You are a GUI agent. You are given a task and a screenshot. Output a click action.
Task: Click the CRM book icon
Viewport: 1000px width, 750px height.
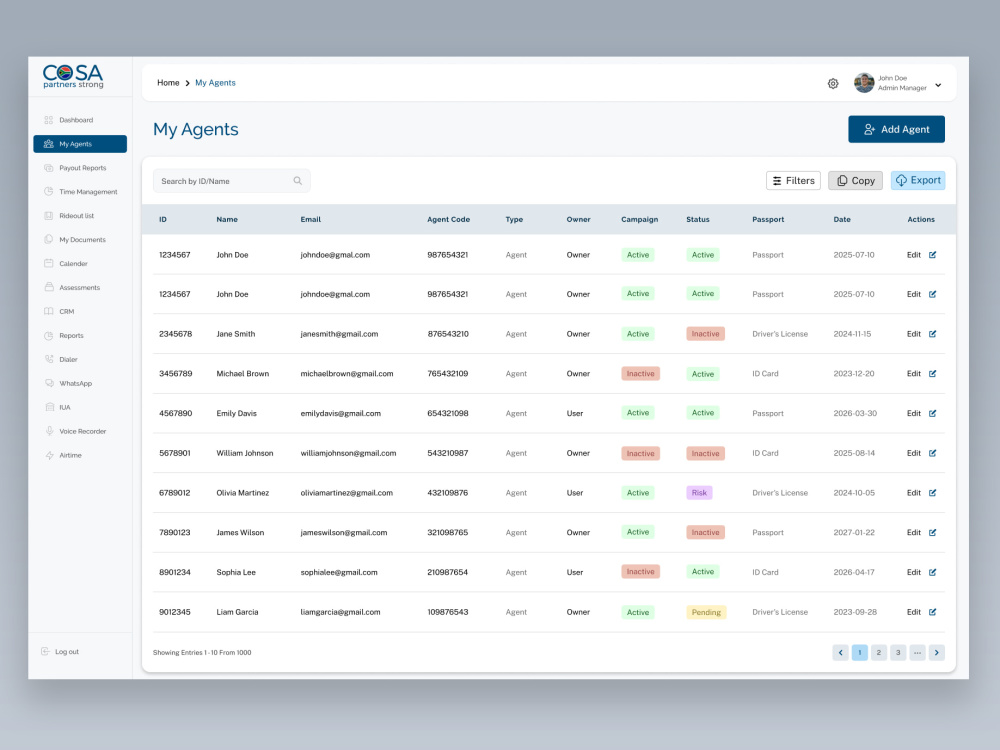click(48, 311)
